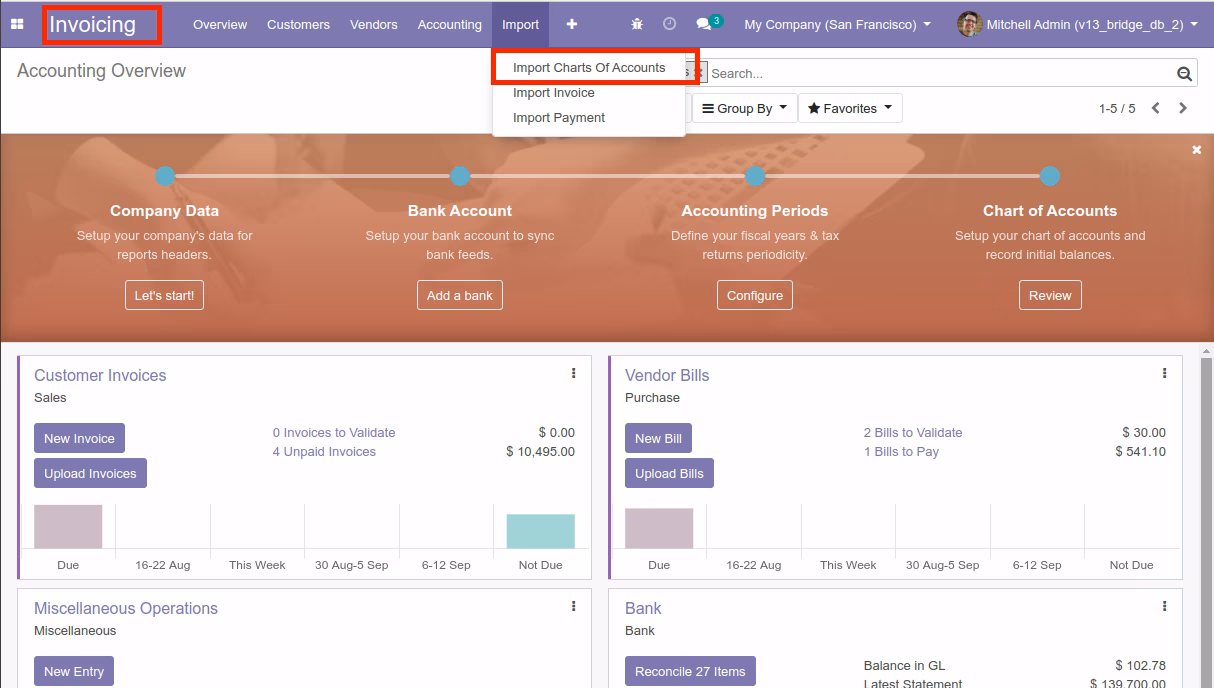The height and width of the screenshot is (688, 1214).
Task: Open Customer Invoices card options menu
Action: click(573, 373)
